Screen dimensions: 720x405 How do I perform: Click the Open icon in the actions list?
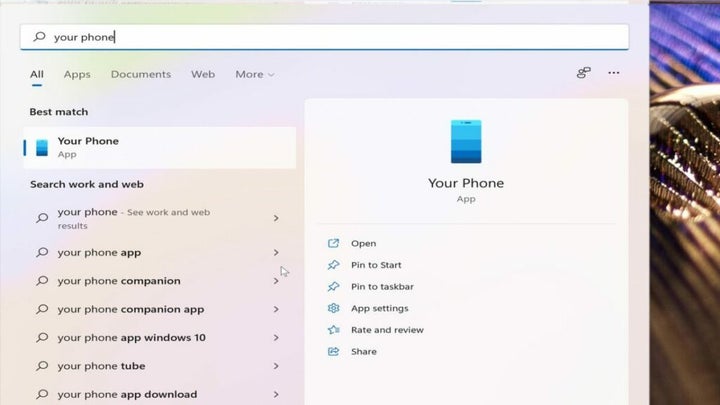[333, 243]
